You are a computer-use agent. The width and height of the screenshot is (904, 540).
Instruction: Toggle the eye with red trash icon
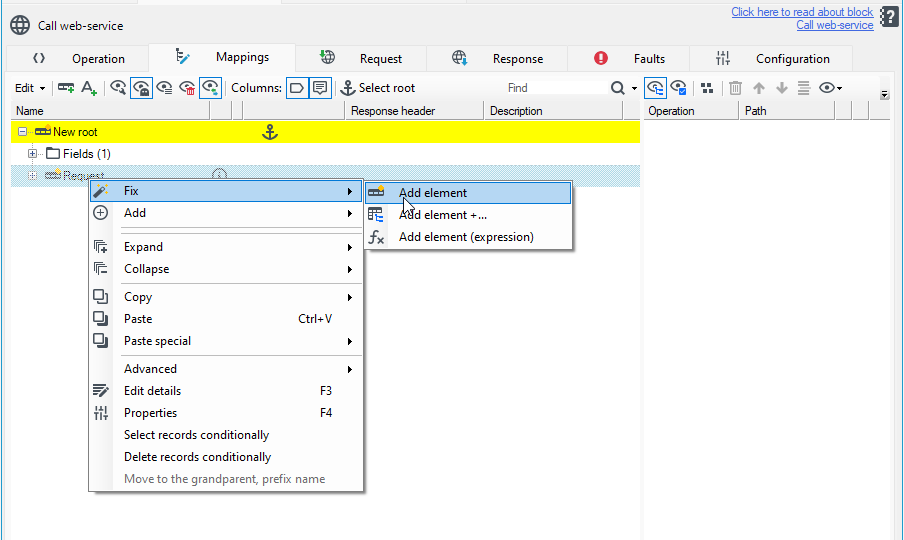coord(187,88)
